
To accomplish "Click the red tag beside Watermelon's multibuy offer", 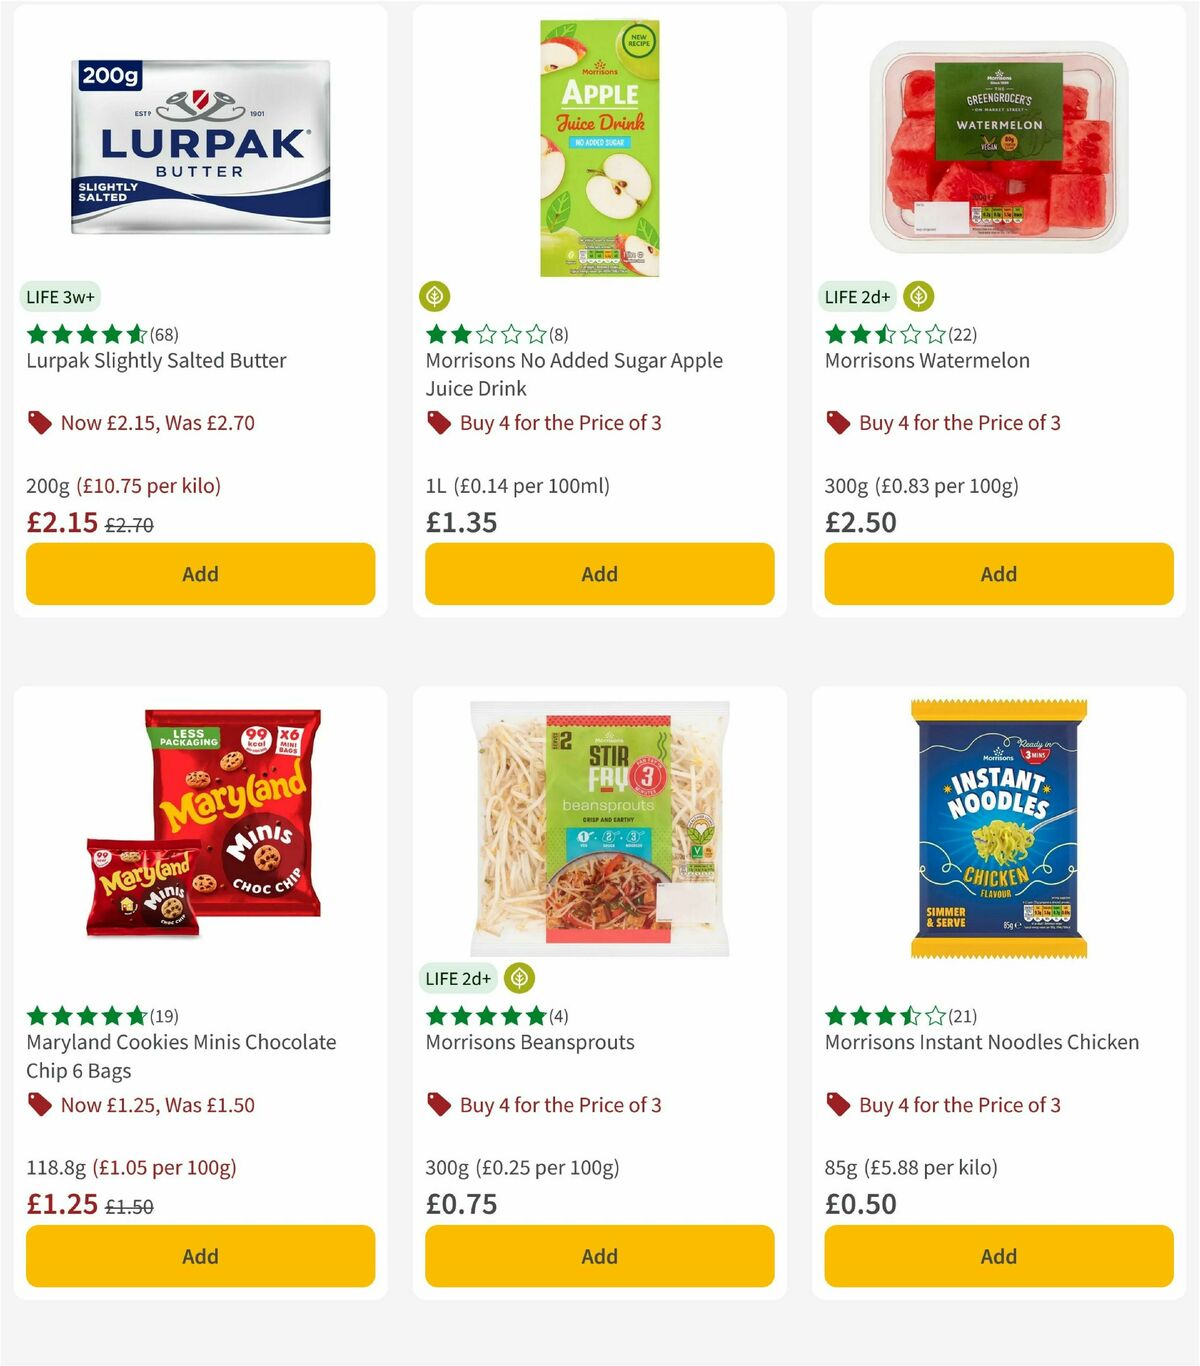I will click(836, 422).
